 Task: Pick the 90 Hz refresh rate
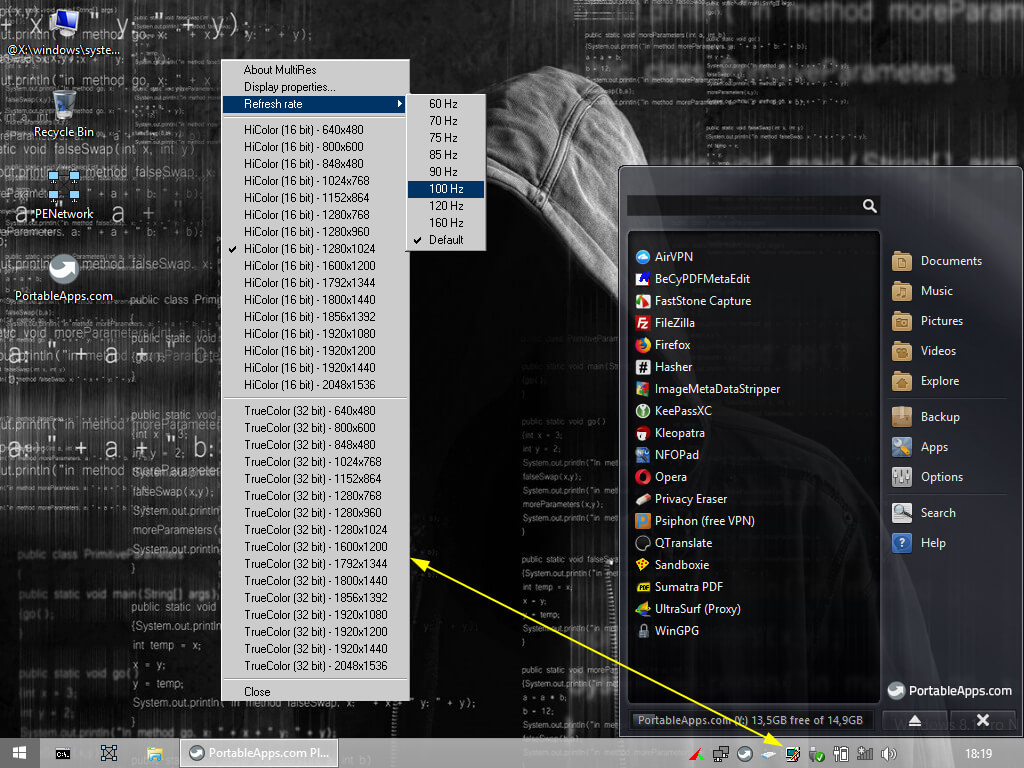pos(446,172)
